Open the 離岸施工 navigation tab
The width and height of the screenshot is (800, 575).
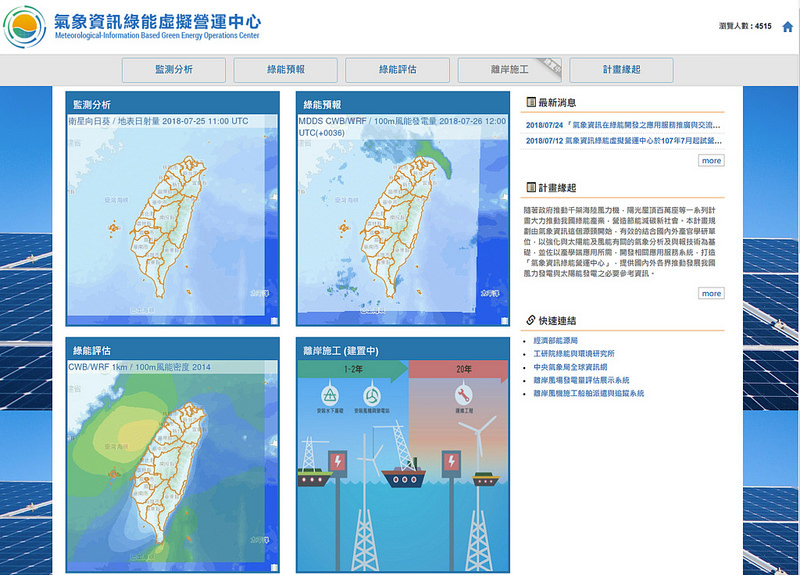tap(509, 70)
